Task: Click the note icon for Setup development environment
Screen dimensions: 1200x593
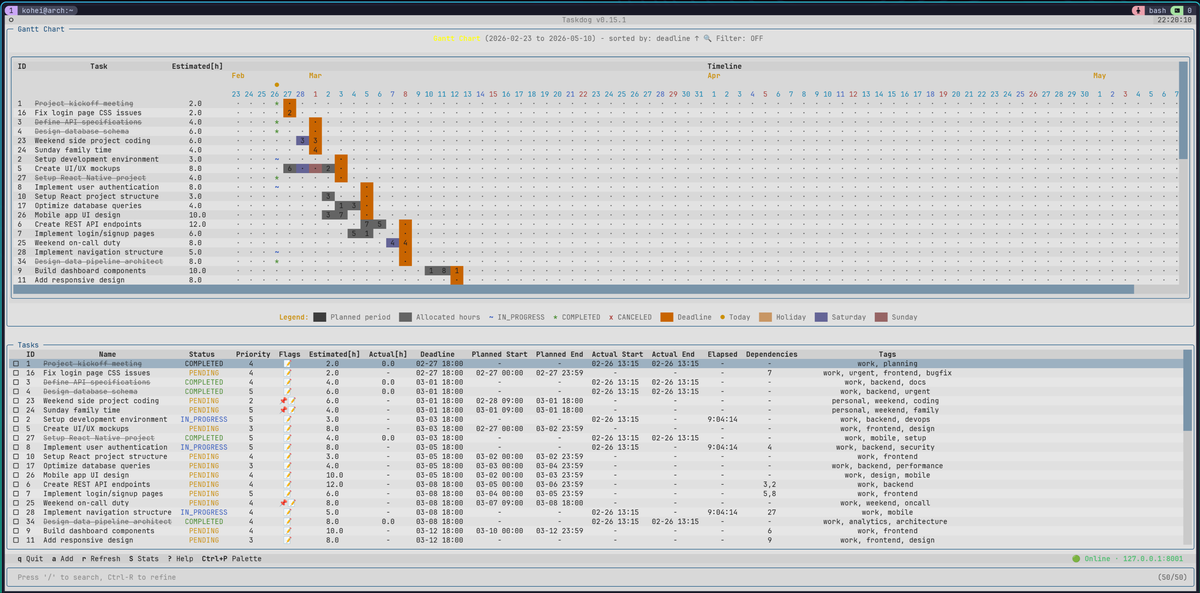Action: tap(289, 419)
